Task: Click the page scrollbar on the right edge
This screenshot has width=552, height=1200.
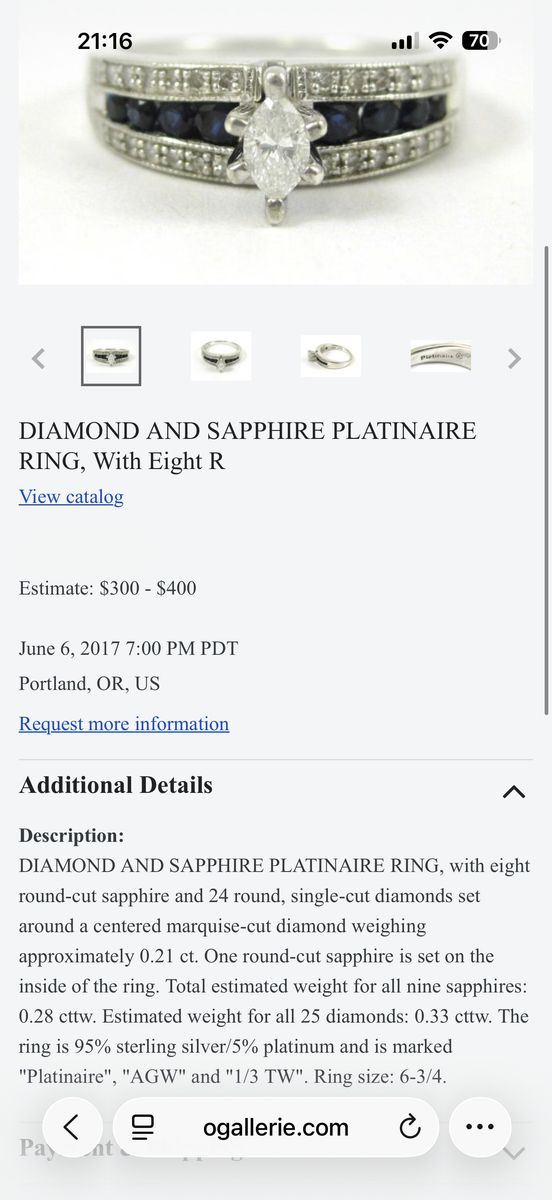Action: (x=546, y=480)
